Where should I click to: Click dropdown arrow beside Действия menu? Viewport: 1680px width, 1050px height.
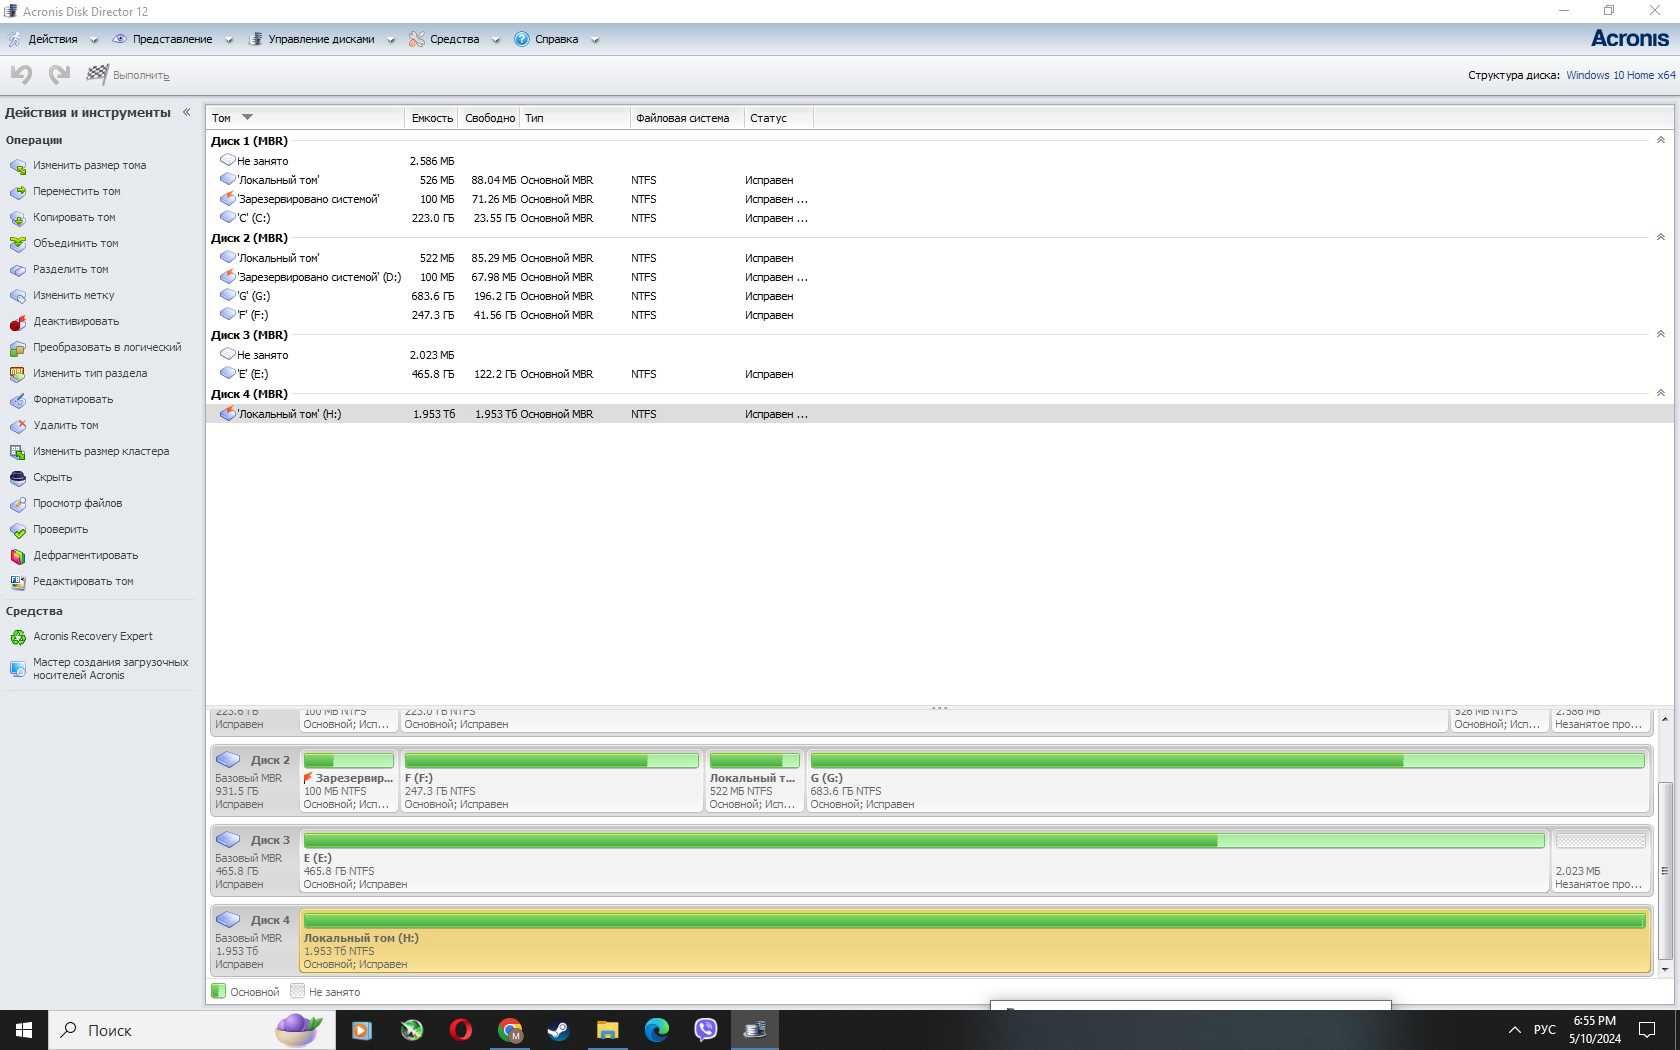tap(94, 40)
